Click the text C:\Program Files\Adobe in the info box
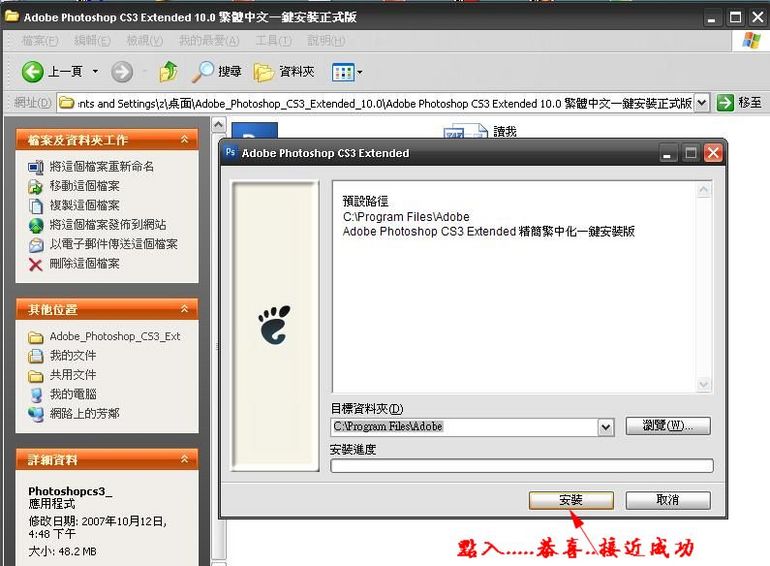Viewport: 770px width, 566px height. 406,216
